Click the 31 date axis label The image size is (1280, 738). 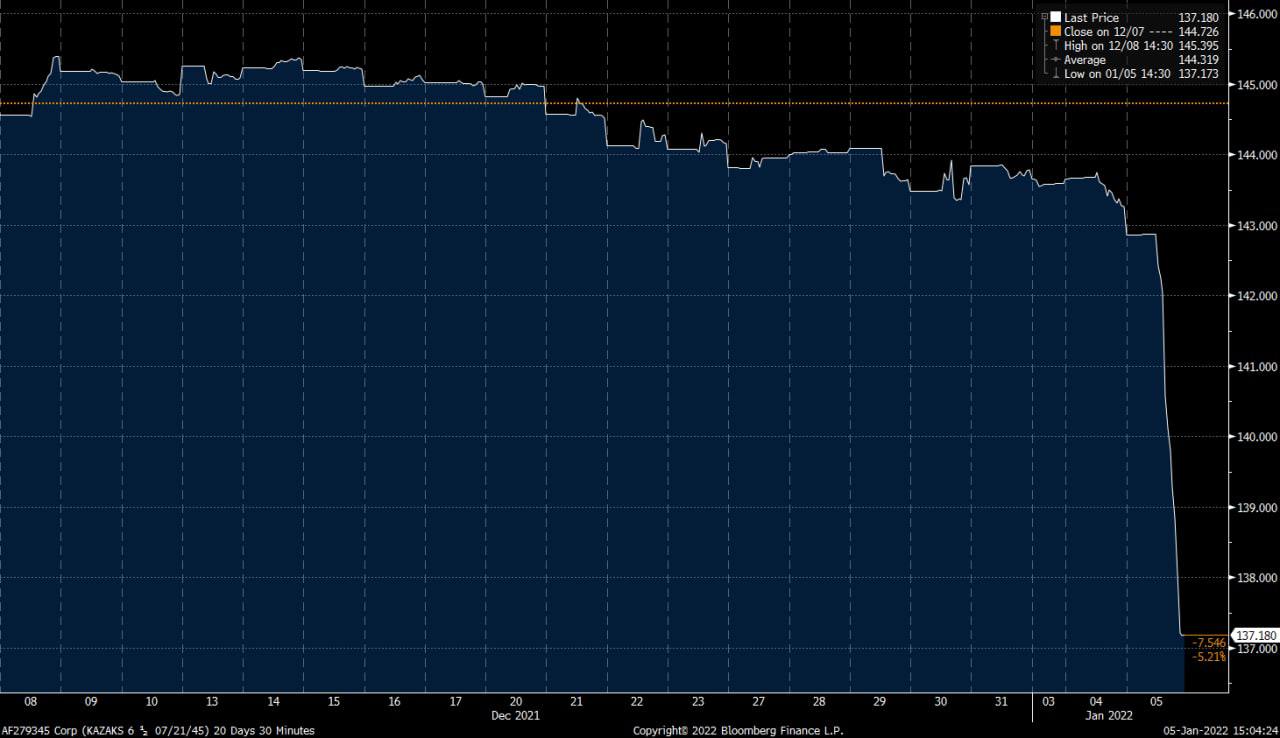pos(1001,702)
